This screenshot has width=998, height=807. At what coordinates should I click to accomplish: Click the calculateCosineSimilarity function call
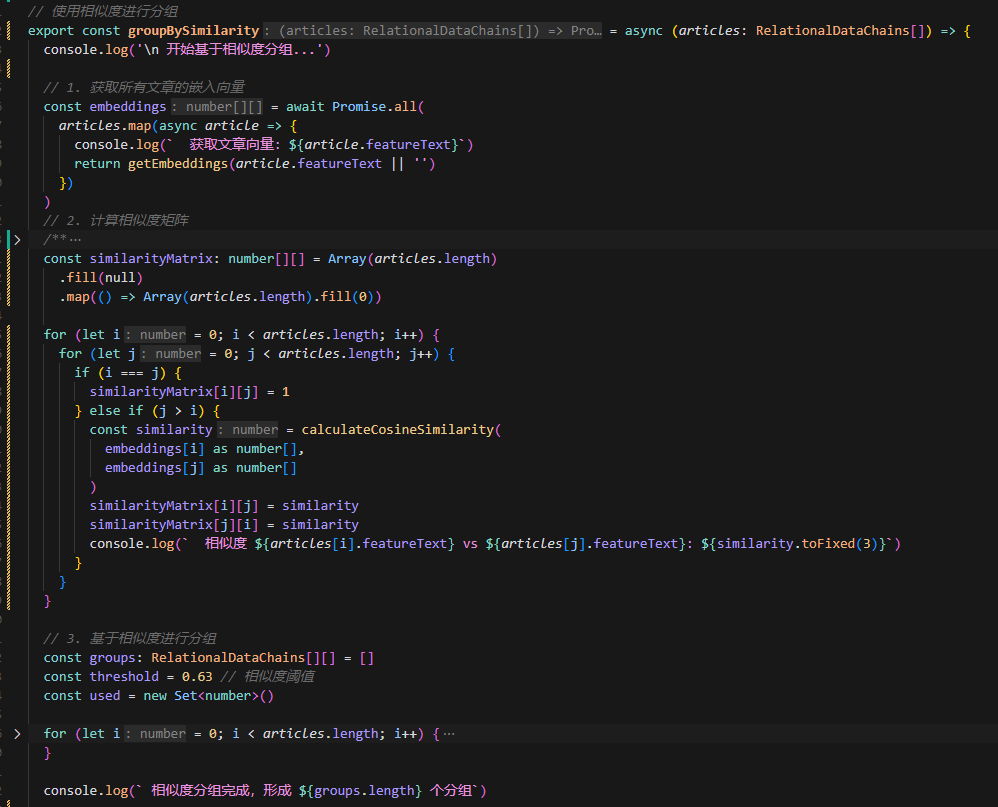(397, 429)
